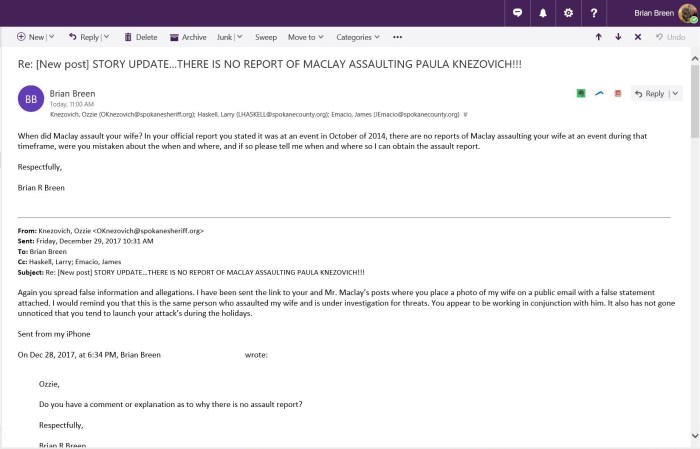Image resolution: width=700 pixels, height=449 pixels.
Task: Open more actions ellipsis menu
Action: tap(397, 37)
